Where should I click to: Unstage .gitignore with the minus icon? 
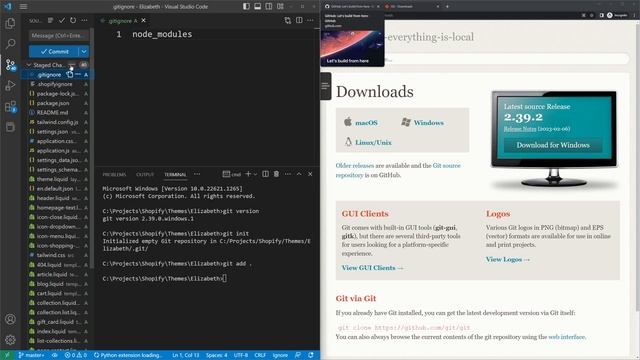tap(78, 74)
